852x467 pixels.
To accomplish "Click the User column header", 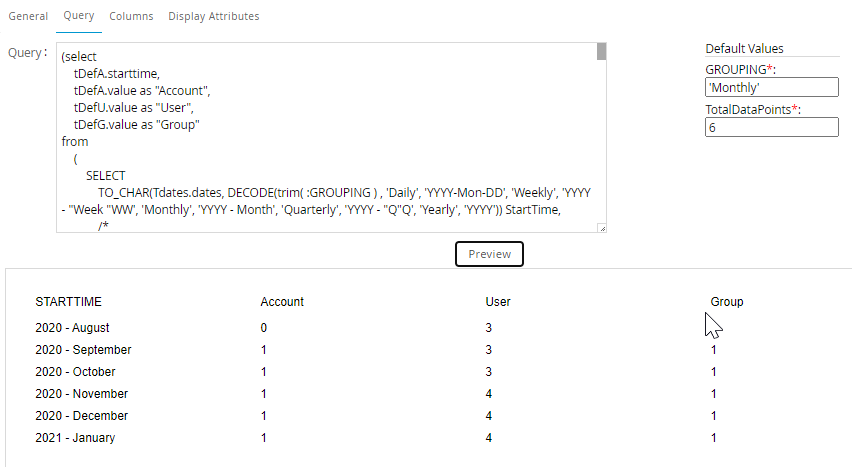I will [498, 302].
